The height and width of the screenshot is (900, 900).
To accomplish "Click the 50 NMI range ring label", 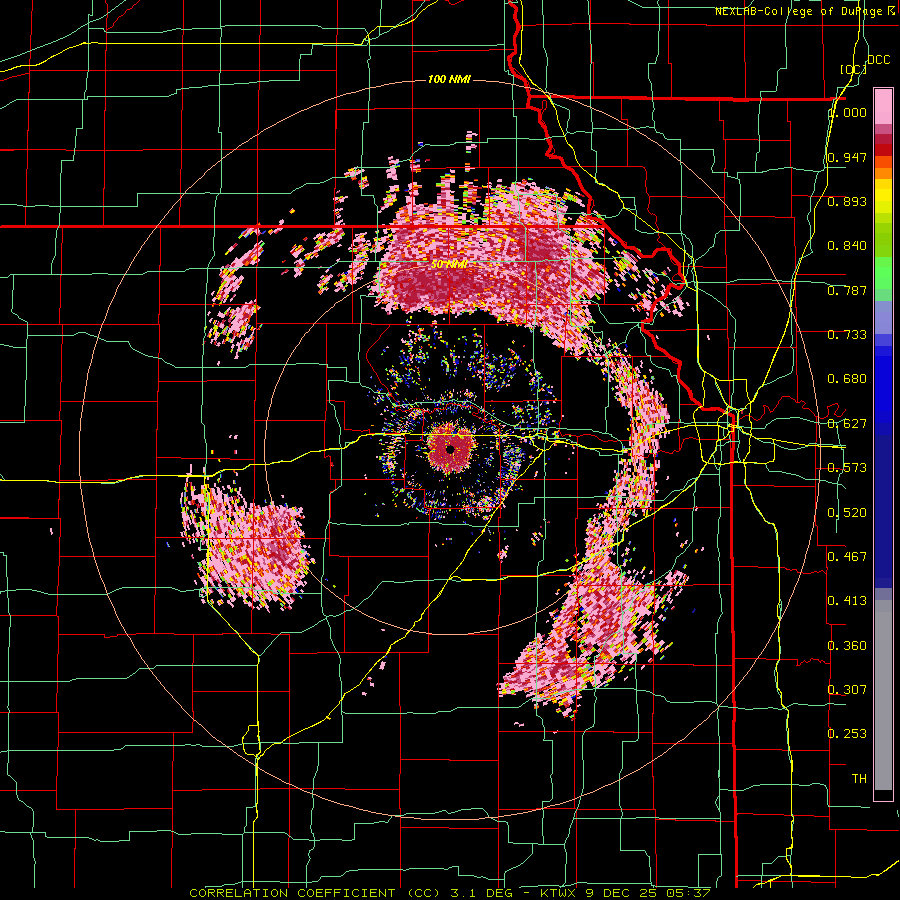I will [449, 265].
